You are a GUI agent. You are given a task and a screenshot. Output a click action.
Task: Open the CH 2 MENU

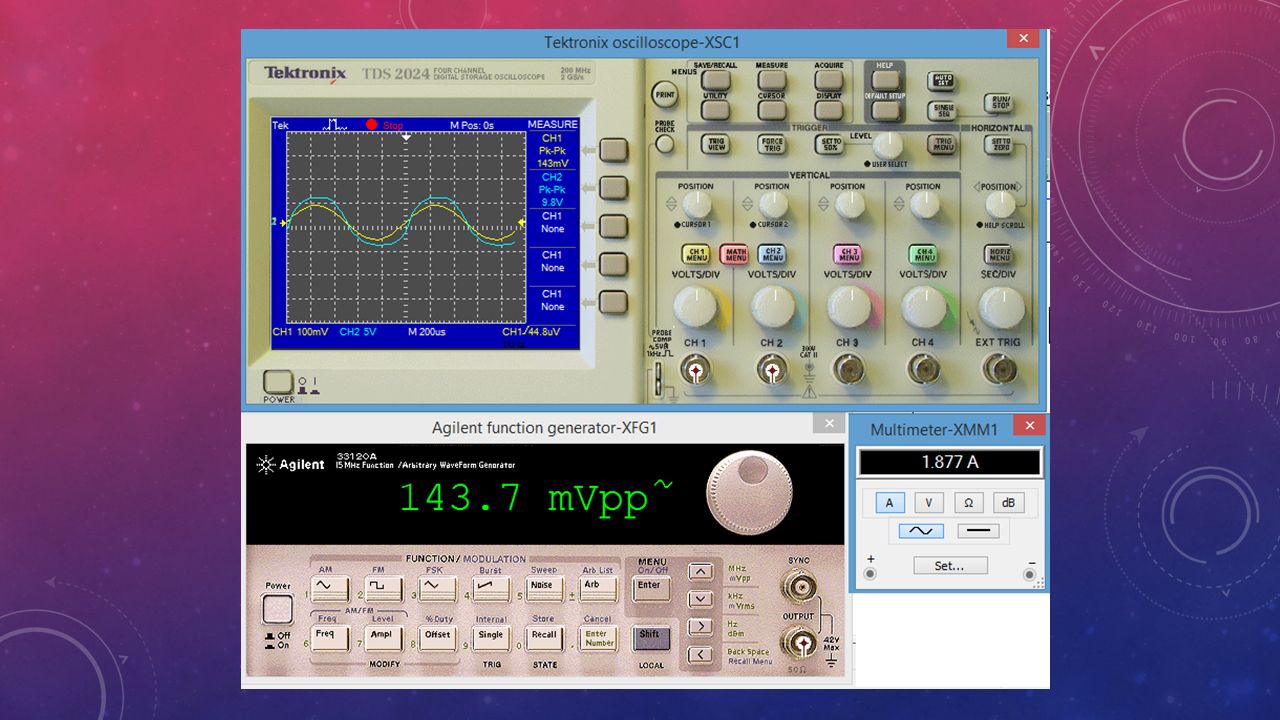coord(771,254)
